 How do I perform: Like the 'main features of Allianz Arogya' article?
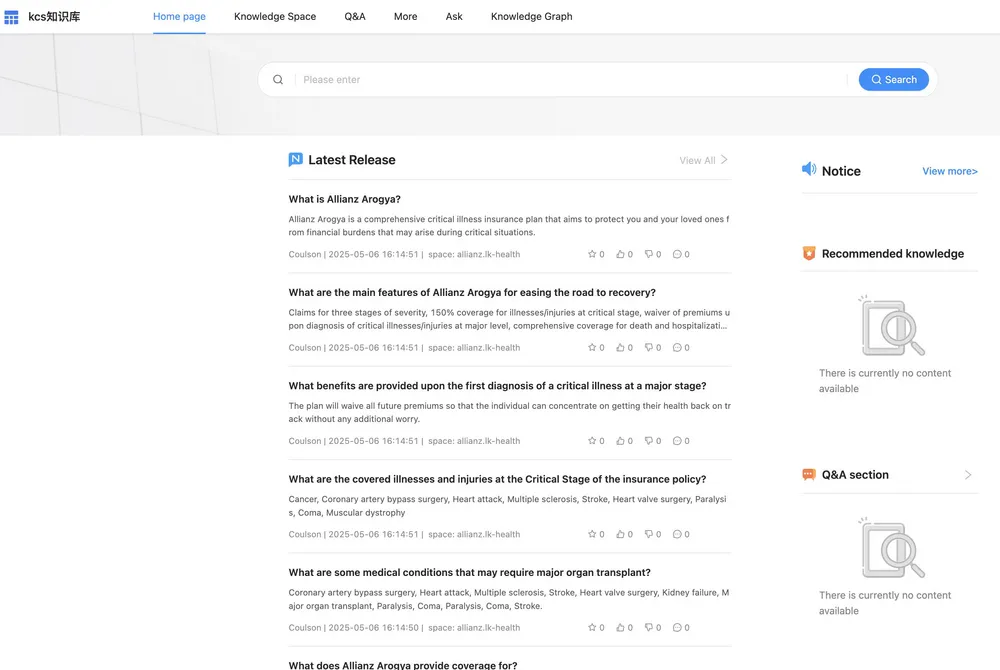(x=620, y=347)
